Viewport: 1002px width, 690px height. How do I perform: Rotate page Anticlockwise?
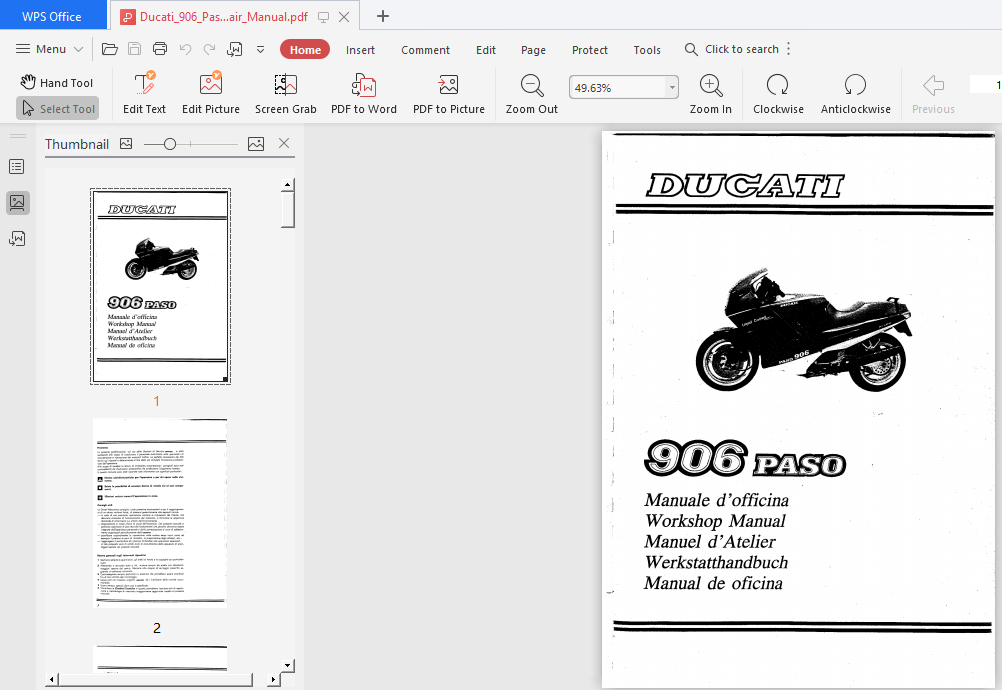pos(855,93)
